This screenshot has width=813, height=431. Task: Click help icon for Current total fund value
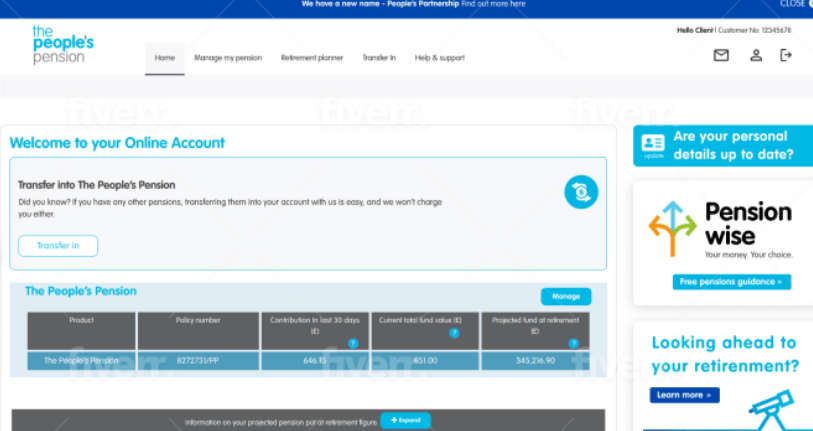tap(454, 333)
